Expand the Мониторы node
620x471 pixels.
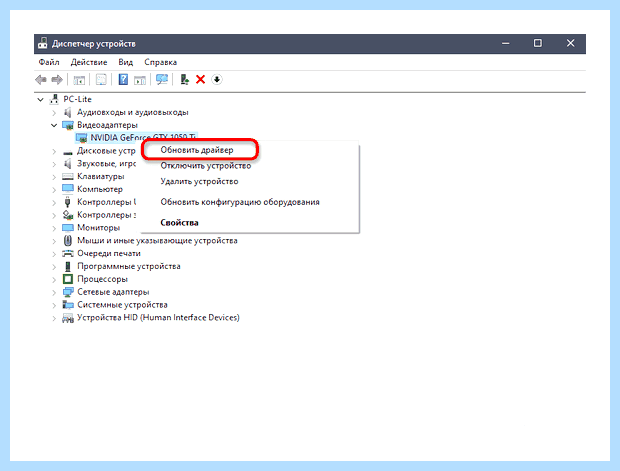[x=54, y=228]
